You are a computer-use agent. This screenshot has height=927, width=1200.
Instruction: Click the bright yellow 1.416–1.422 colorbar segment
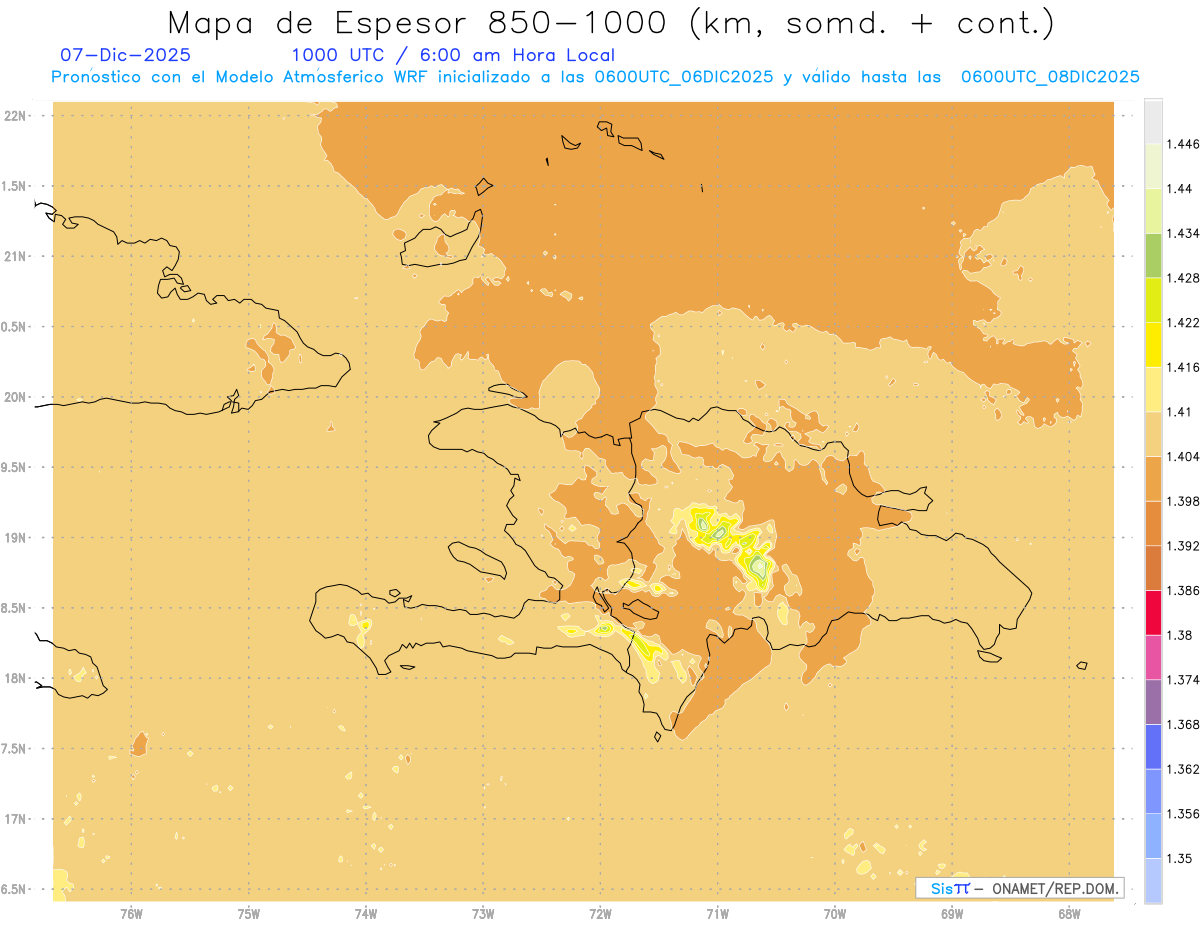pyautogui.click(x=1153, y=345)
